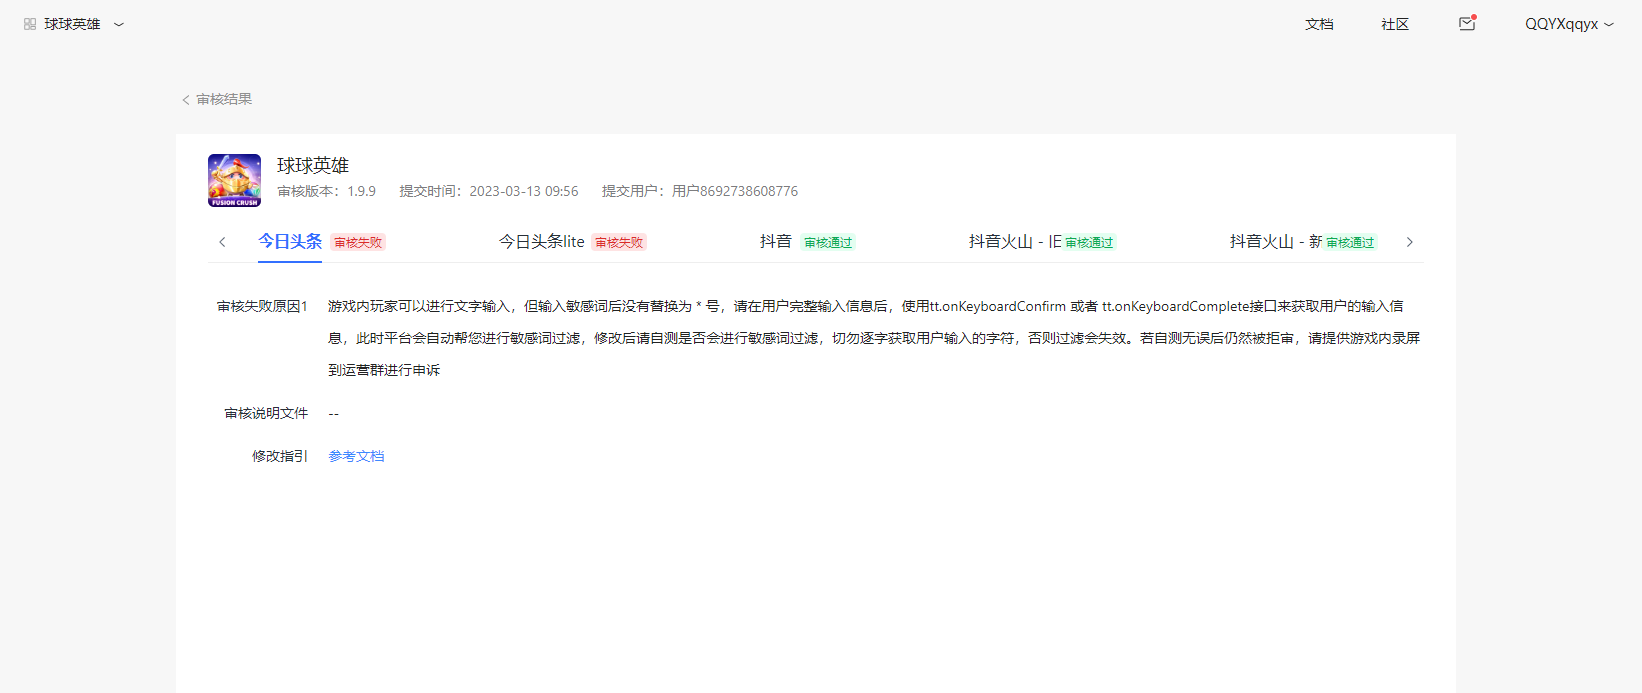Click the 审核失败 badge next to 今日头条
This screenshot has height=693, width=1642.
[x=358, y=242]
